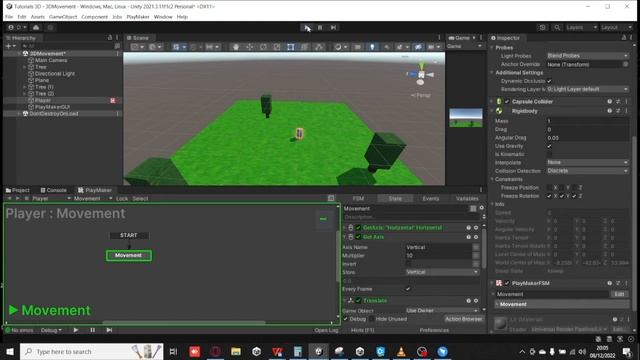Open PlayMaker Preferences
The height and width of the screenshot is (360, 640).
point(434,330)
